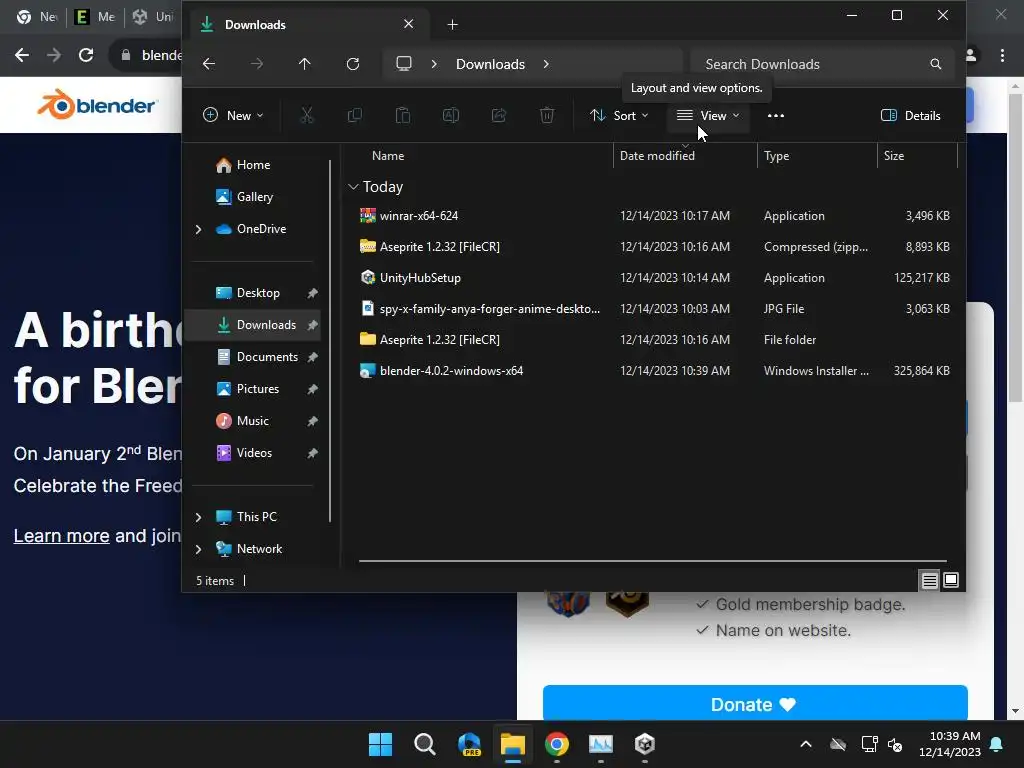1024x768 pixels.
Task: Click Learn more link on Blender page
Action: tap(61, 536)
